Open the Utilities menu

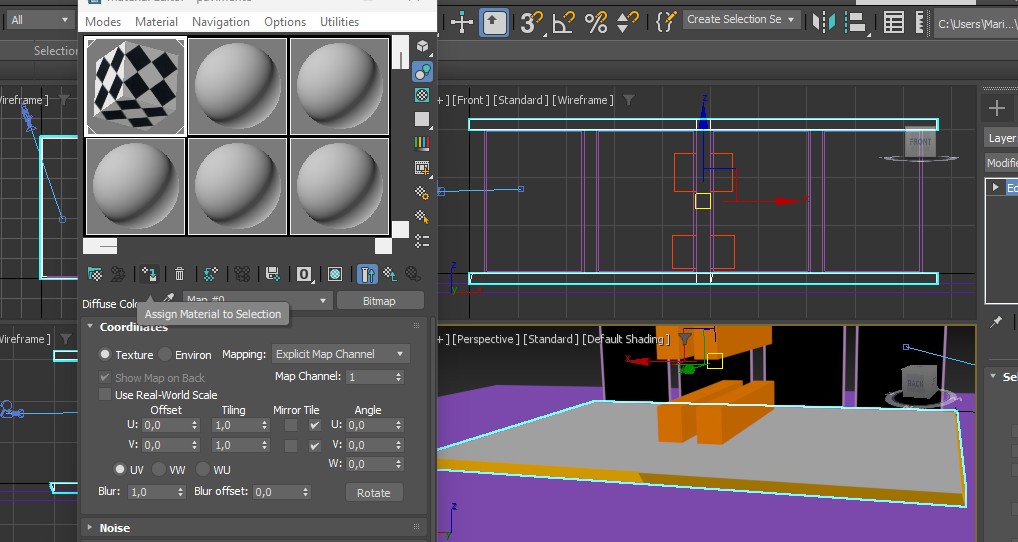pos(339,22)
